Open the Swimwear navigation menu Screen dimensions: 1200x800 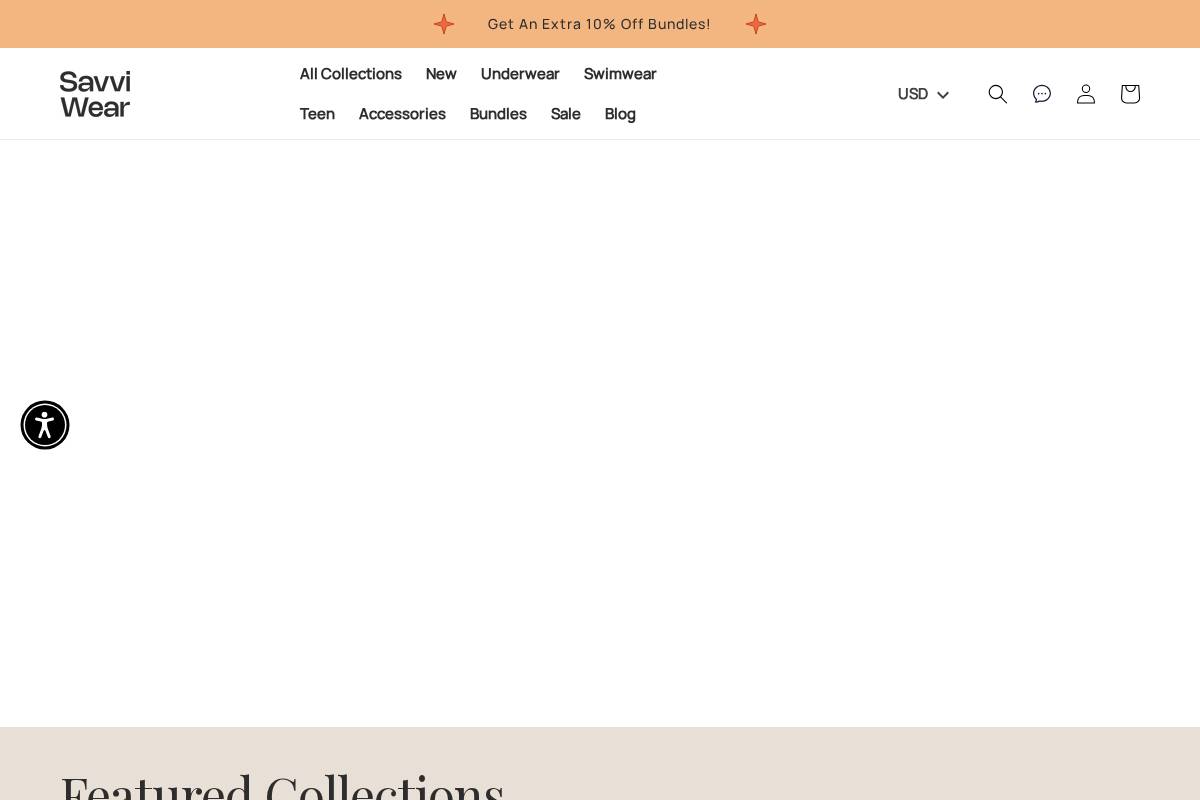620,74
